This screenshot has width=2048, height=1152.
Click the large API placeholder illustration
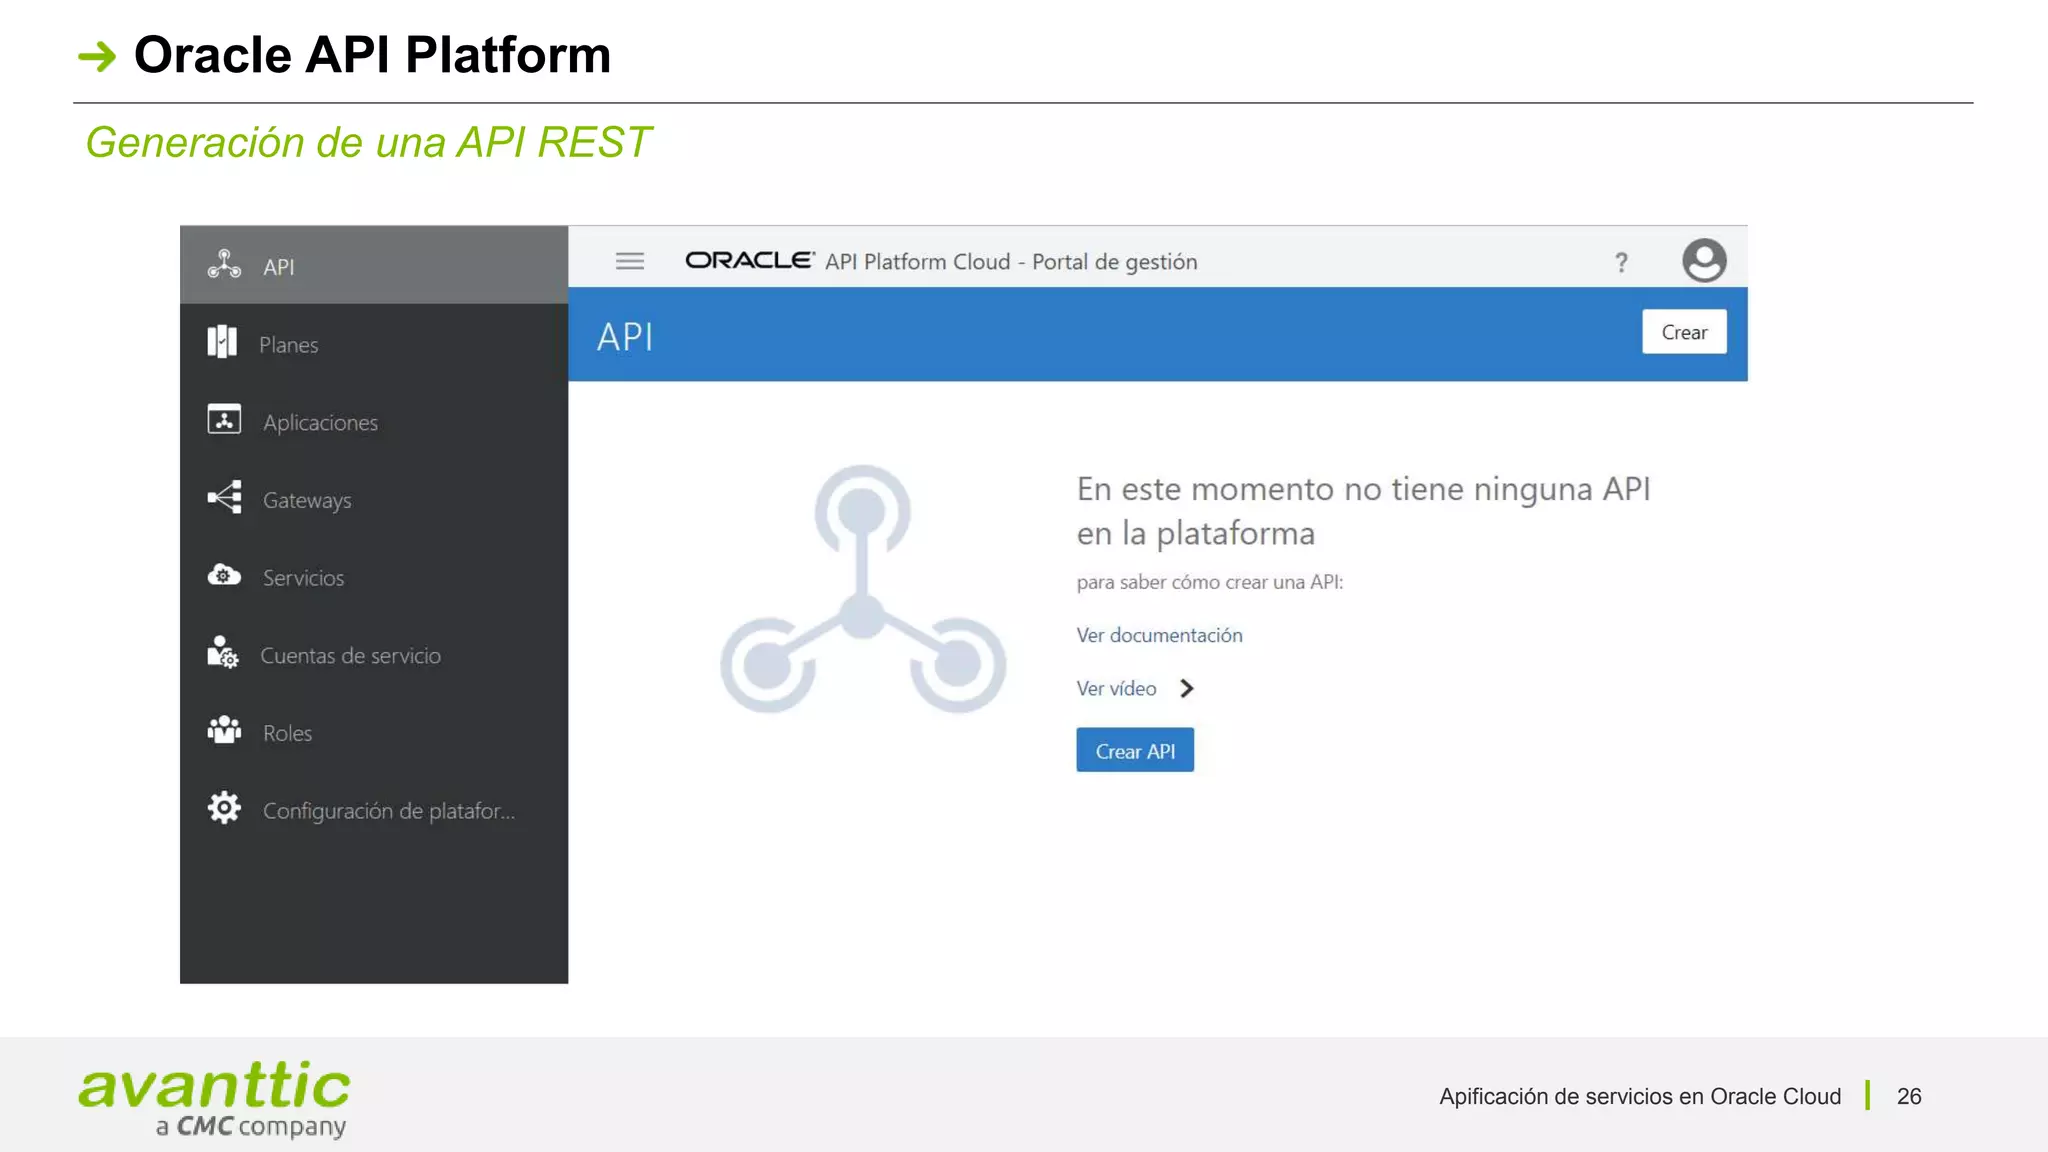(862, 590)
